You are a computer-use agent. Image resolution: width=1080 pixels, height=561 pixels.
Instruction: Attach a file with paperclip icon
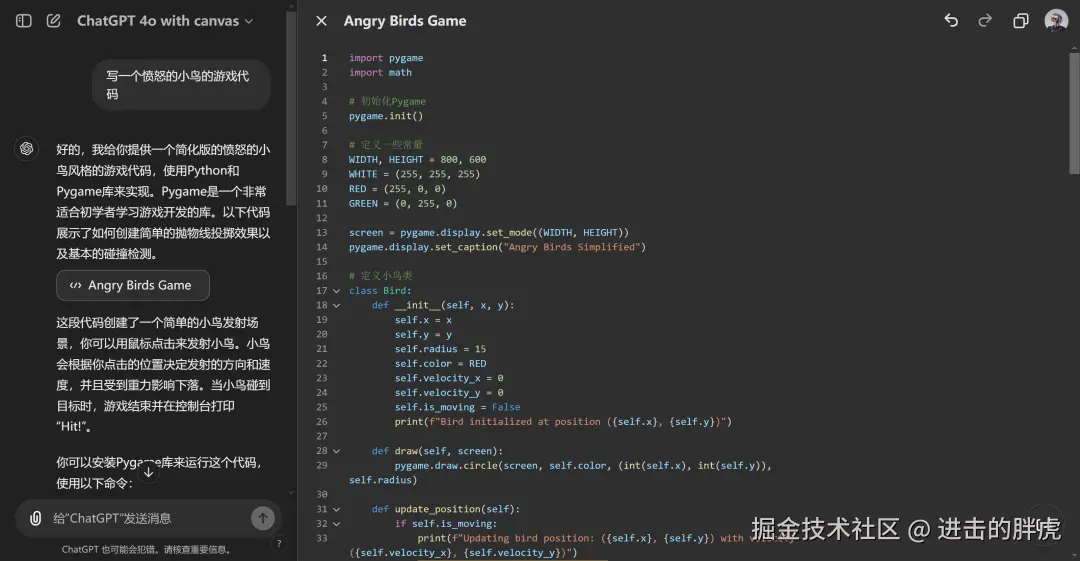[35, 518]
